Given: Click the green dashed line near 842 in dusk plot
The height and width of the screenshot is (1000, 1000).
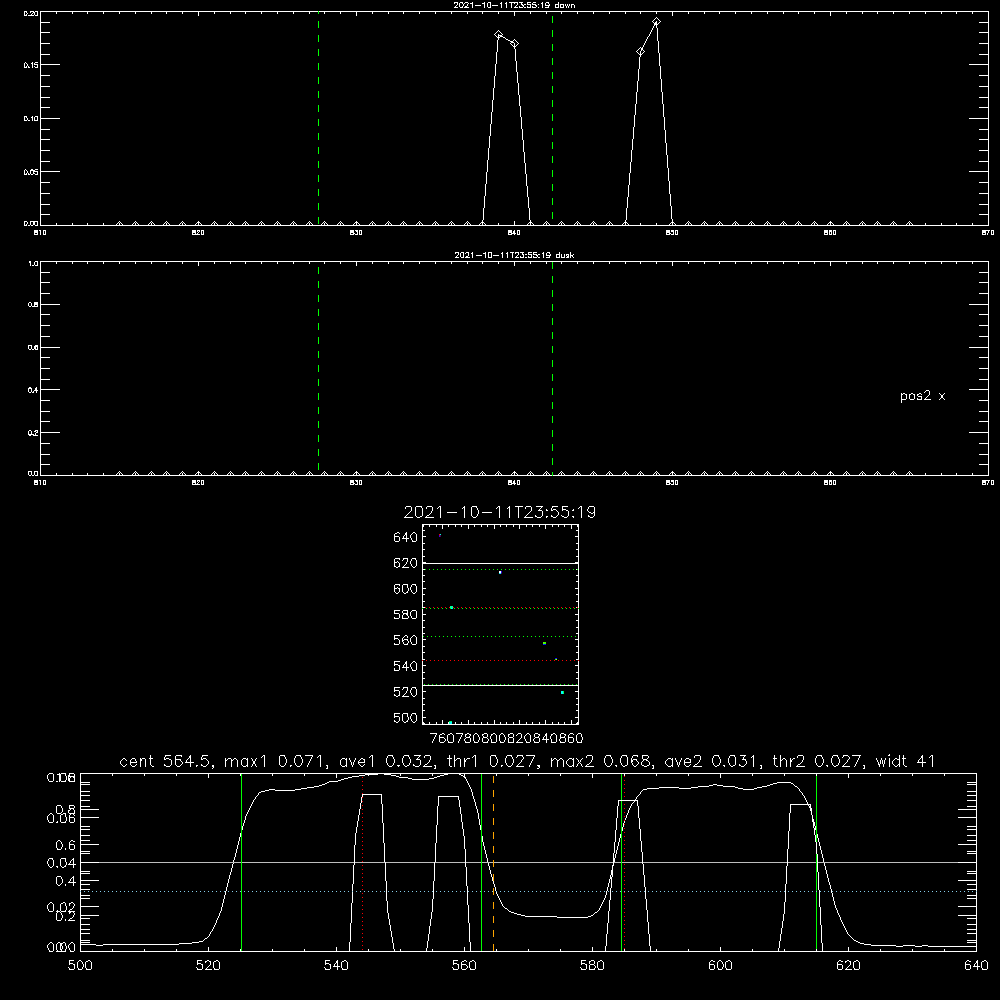Looking at the screenshot, I should 552,368.
